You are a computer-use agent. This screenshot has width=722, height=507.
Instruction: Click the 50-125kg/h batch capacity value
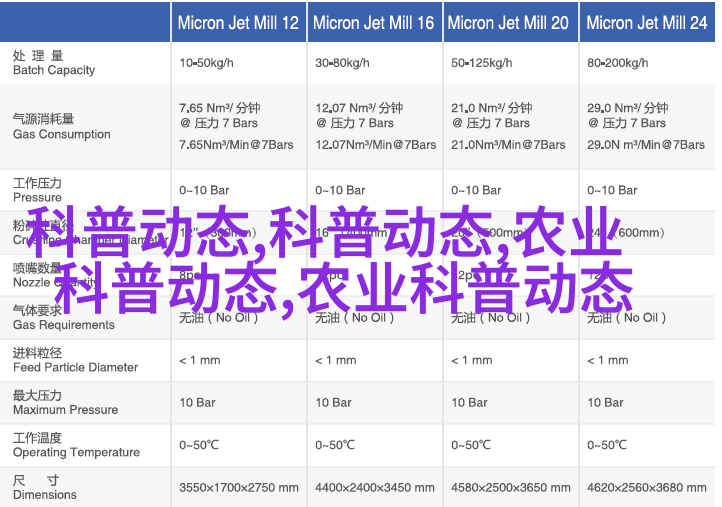coord(482,63)
